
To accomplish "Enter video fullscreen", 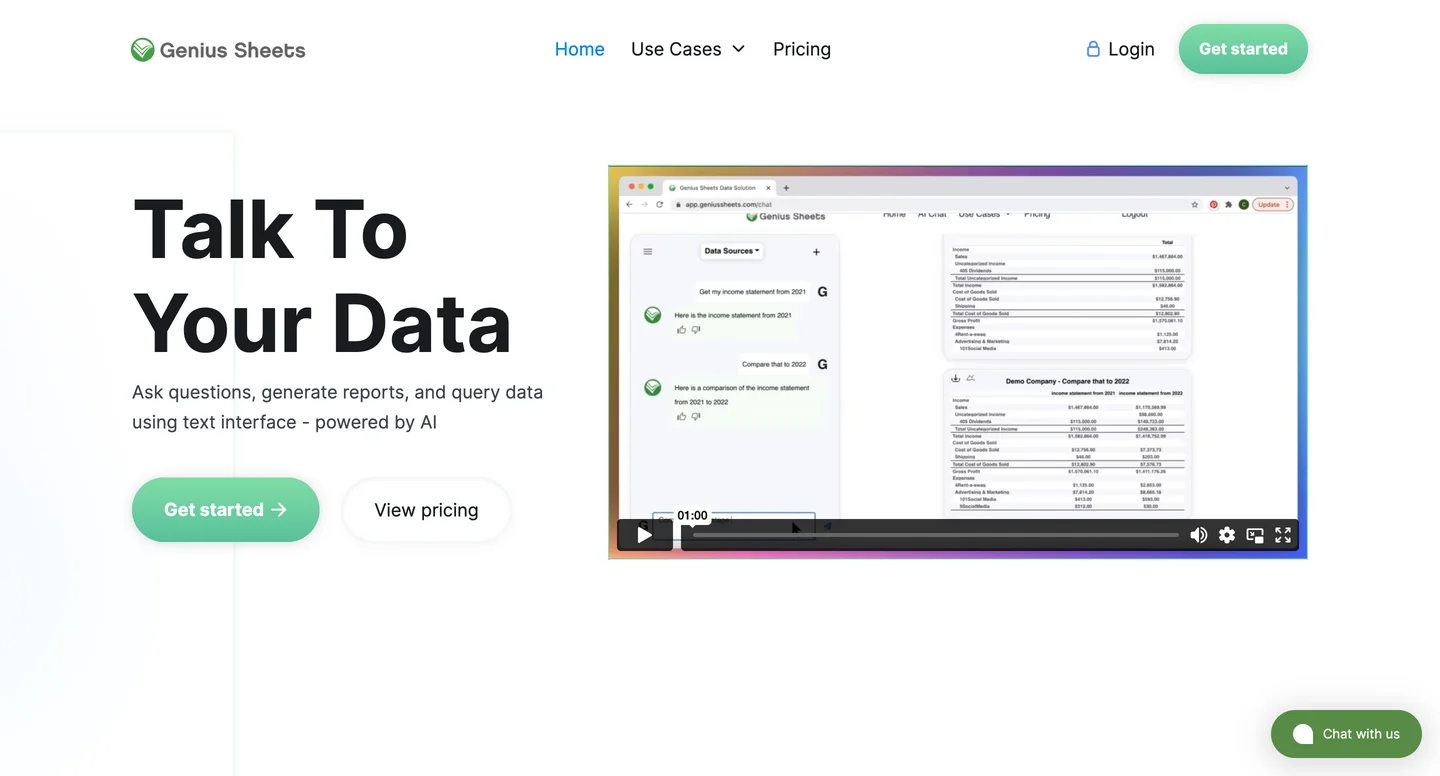I will click(1283, 535).
